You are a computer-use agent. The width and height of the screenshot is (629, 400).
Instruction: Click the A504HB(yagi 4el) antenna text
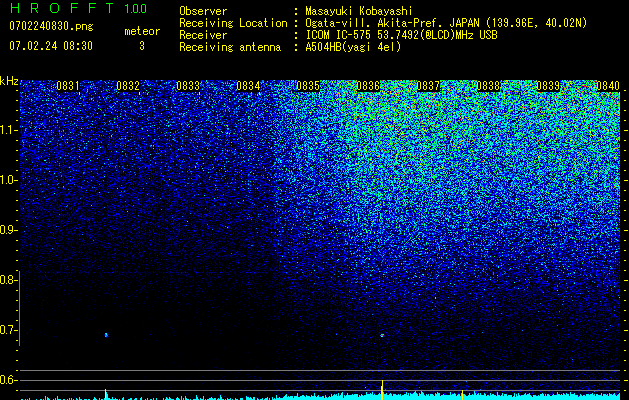coord(353,47)
